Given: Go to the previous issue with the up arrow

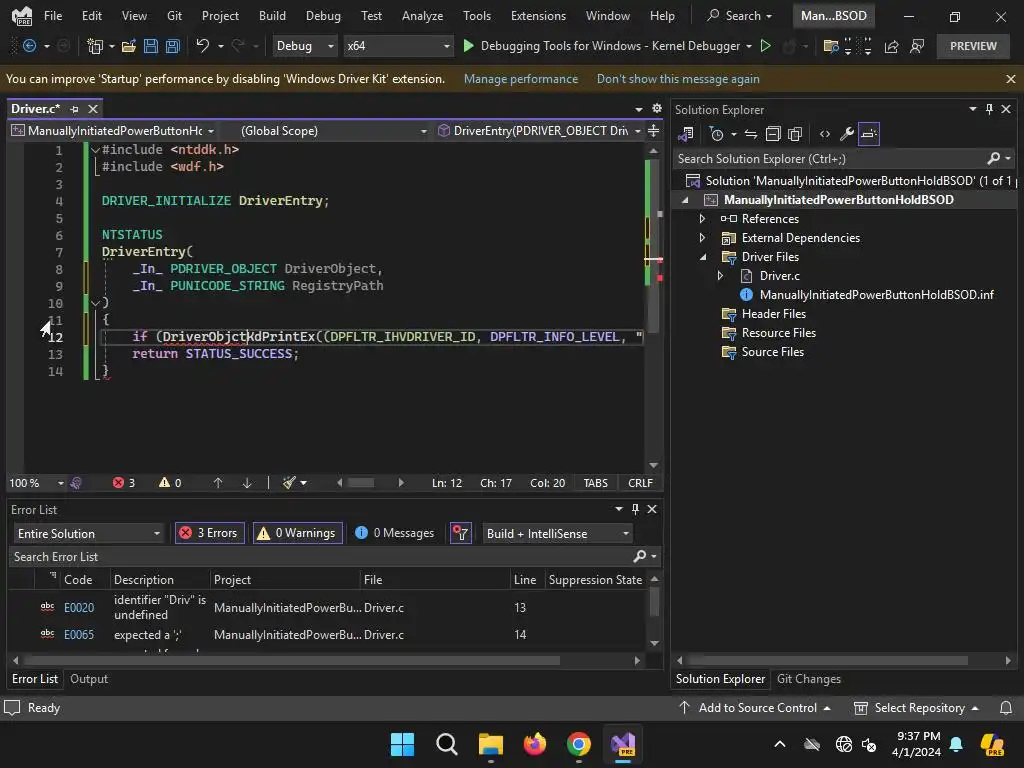Looking at the screenshot, I should [218, 483].
